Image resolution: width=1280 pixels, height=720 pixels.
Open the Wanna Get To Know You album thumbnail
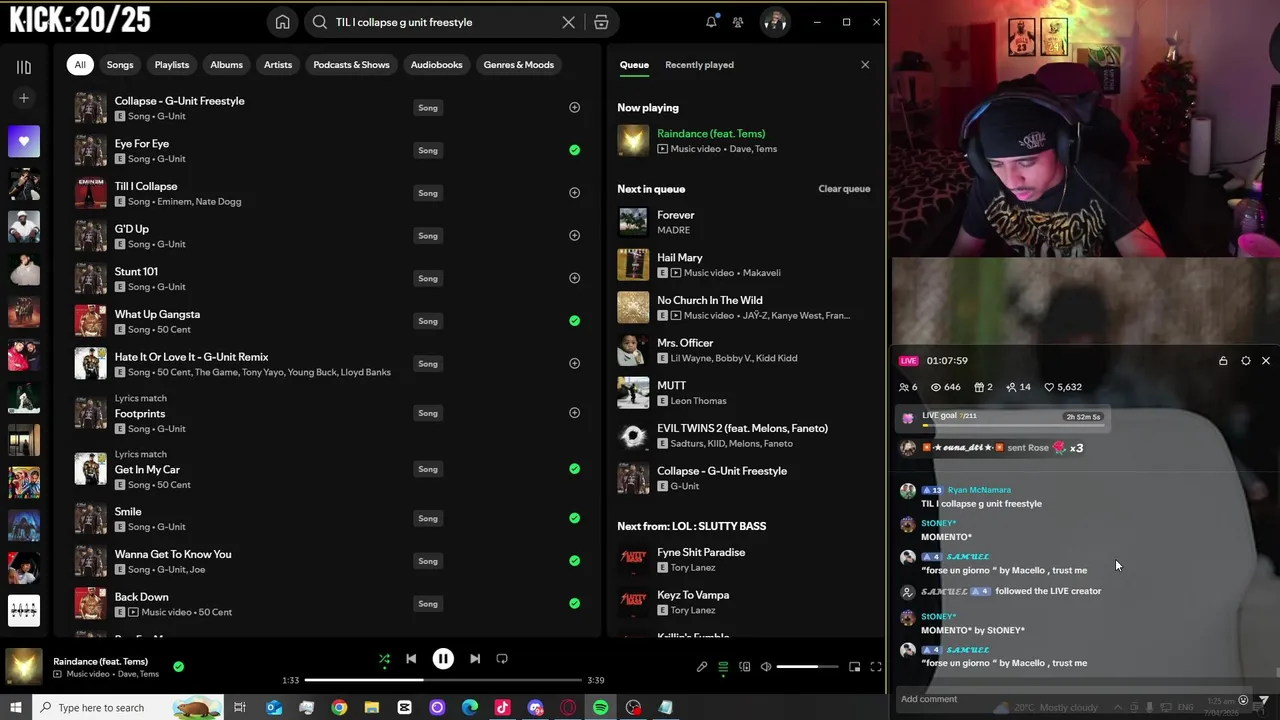(91, 561)
